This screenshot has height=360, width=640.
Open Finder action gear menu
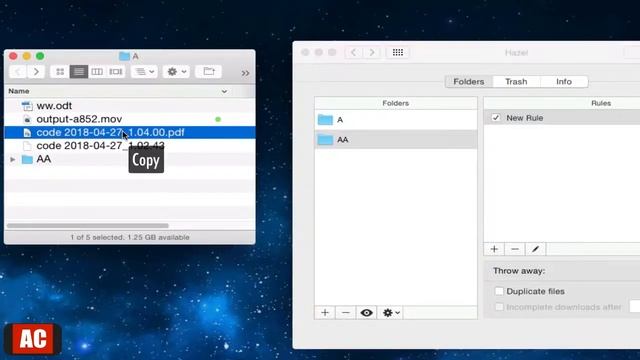coord(176,72)
